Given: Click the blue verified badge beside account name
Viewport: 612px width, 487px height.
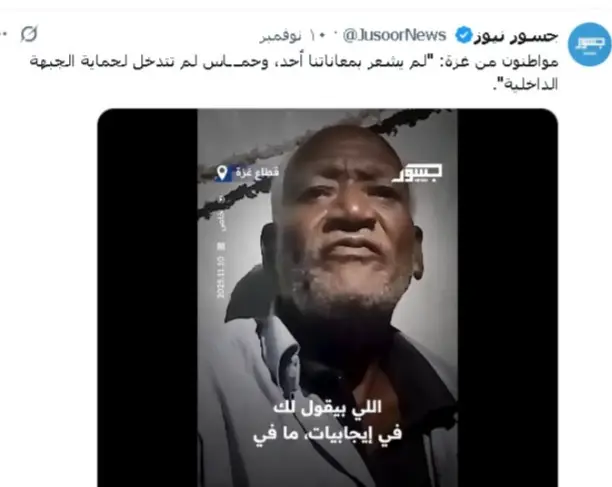Looking at the screenshot, I should click(464, 36).
